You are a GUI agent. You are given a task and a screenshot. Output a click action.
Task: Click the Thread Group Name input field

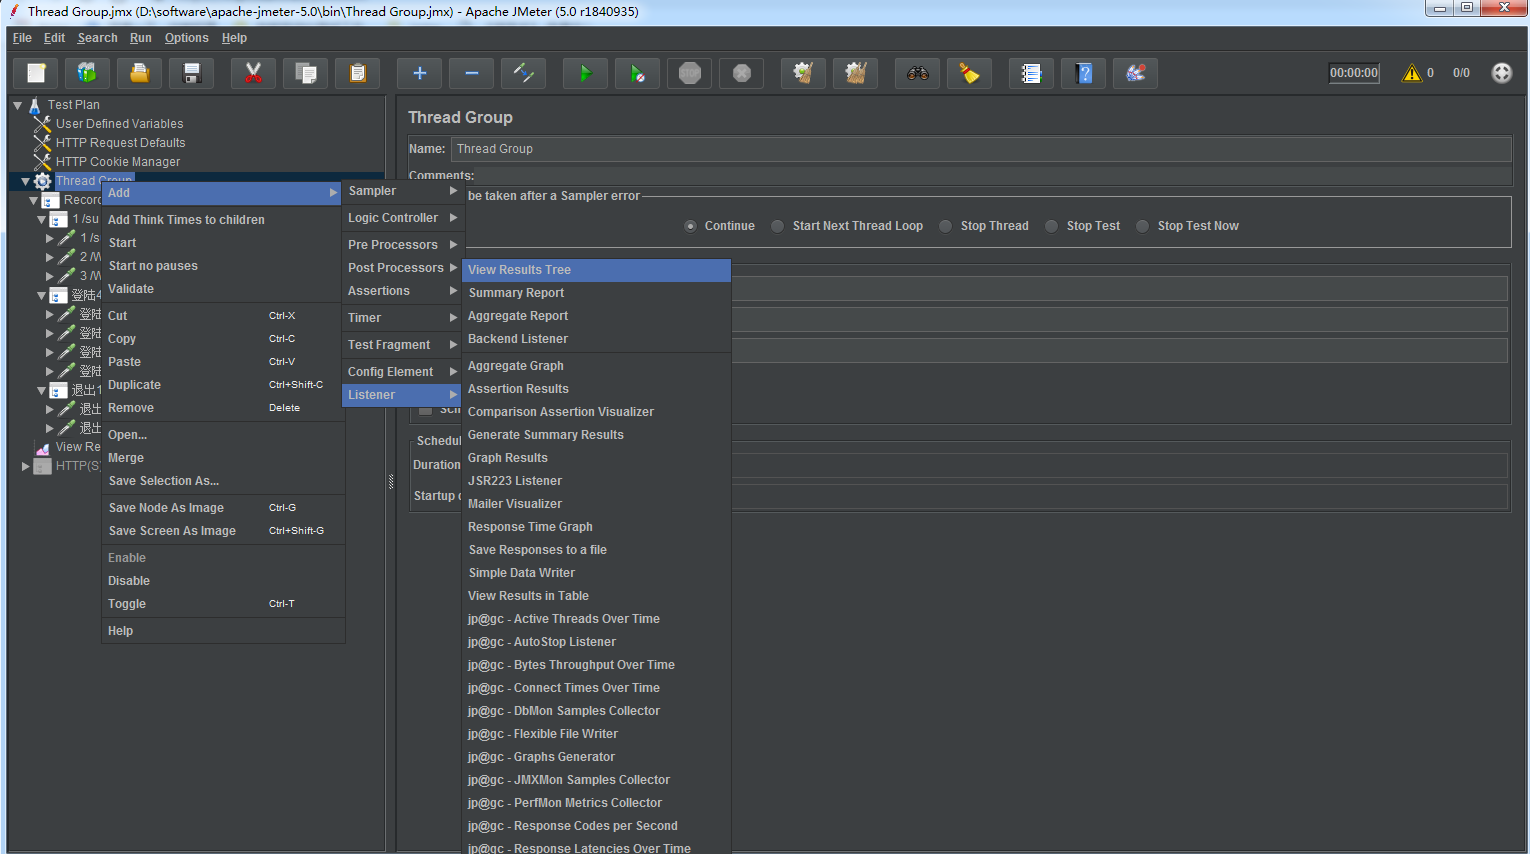(981, 149)
